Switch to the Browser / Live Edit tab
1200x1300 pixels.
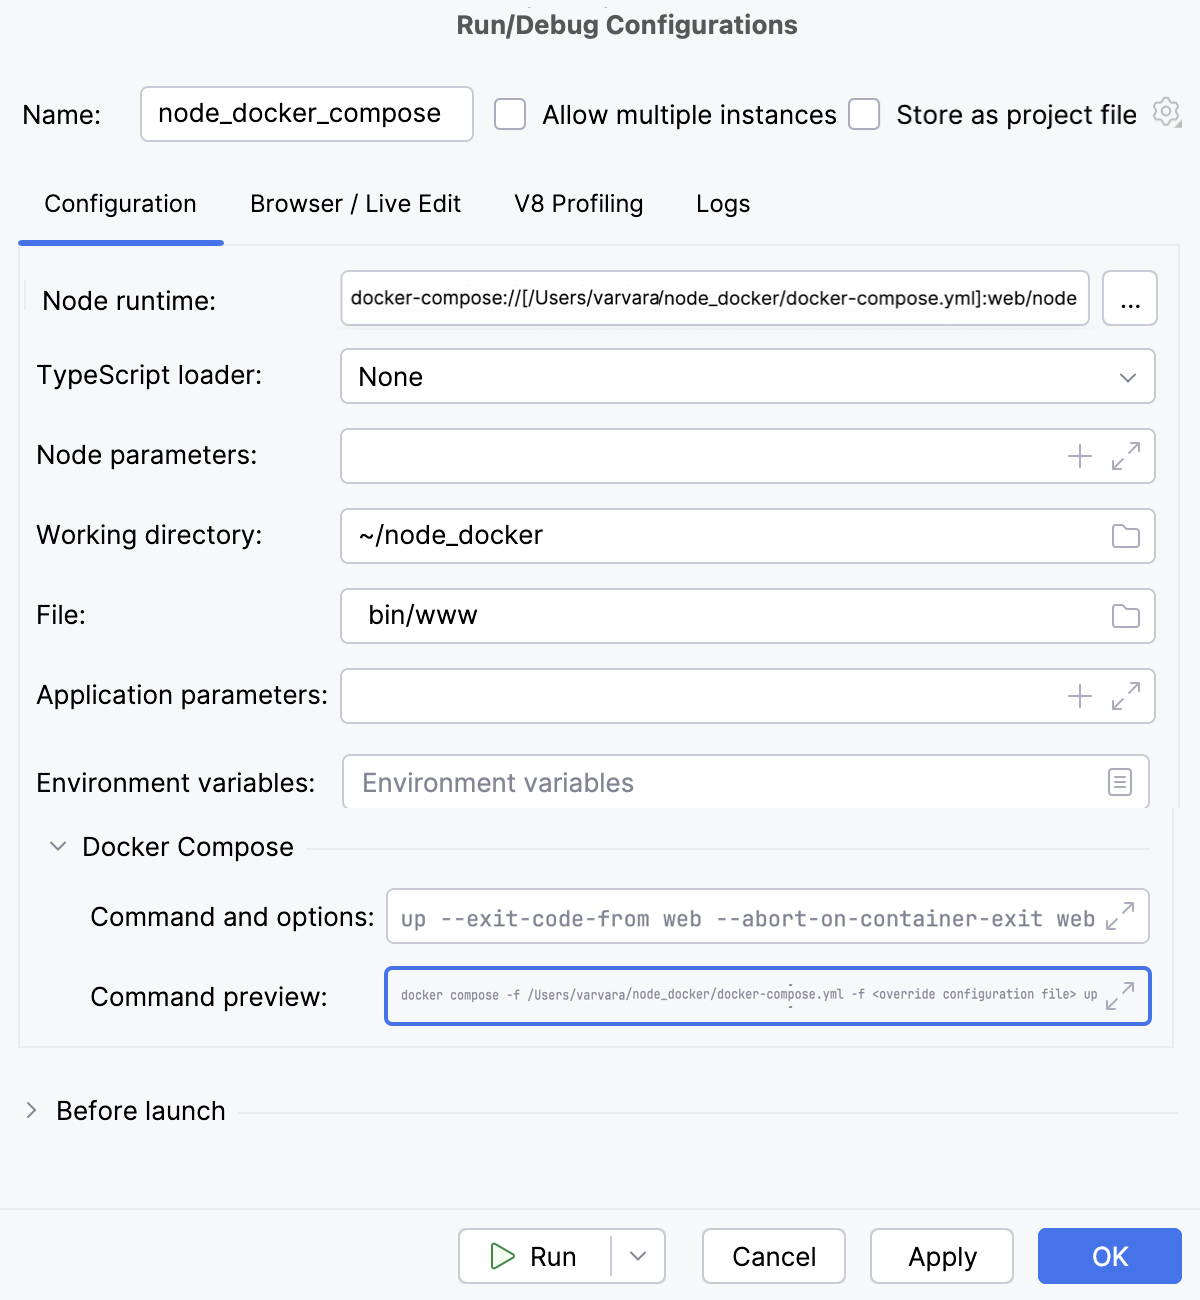[355, 204]
